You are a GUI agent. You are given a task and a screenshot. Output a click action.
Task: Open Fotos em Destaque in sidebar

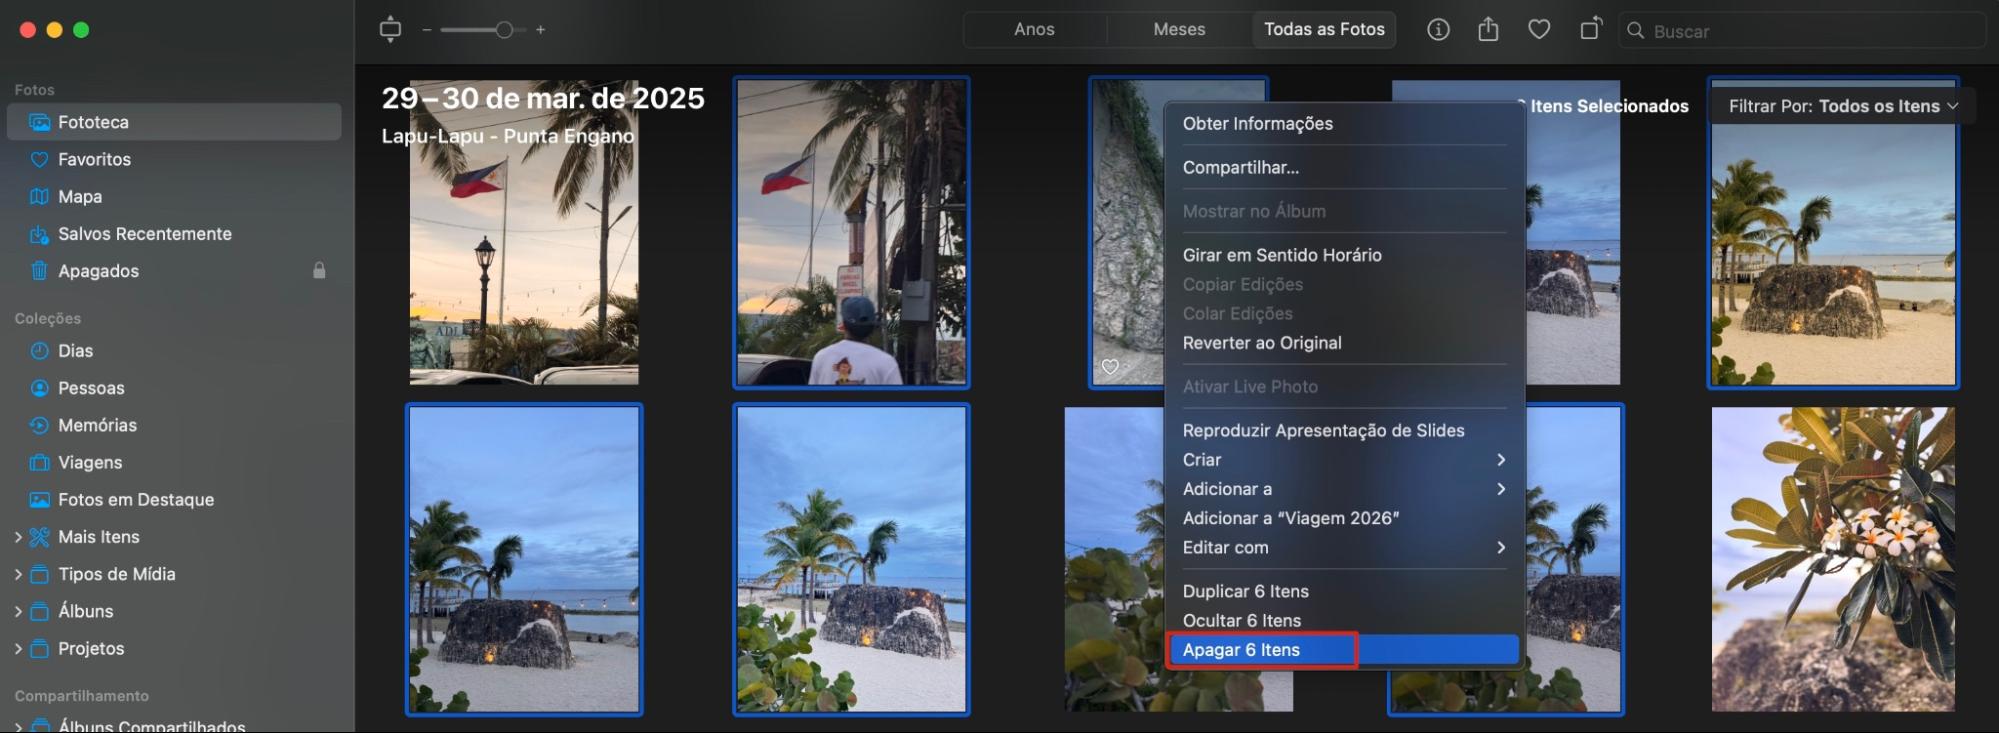click(x=174, y=499)
